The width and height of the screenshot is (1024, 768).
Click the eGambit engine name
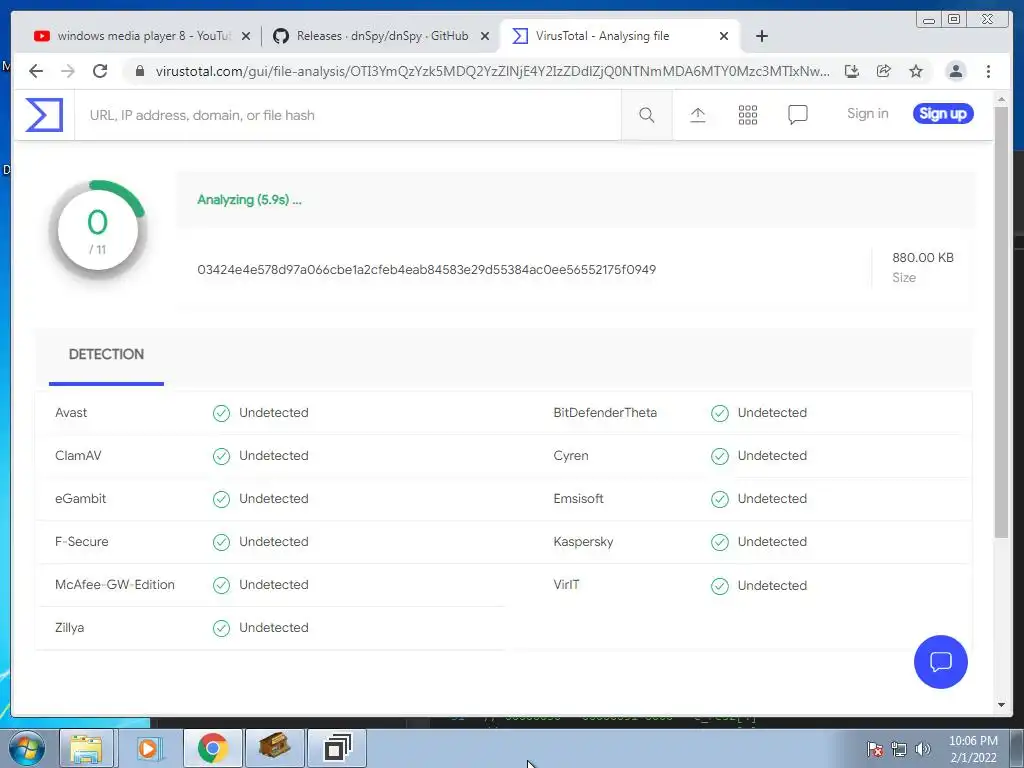80,499
